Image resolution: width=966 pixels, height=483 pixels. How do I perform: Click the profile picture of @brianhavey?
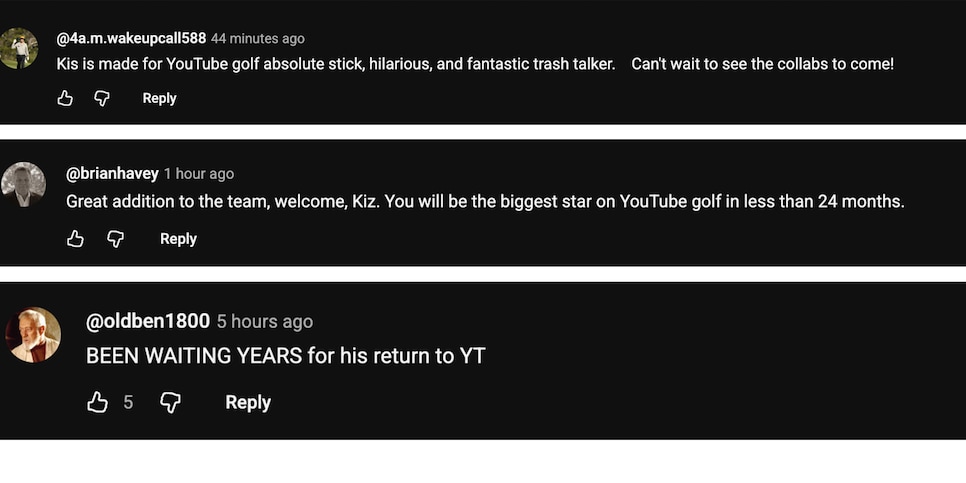[23, 184]
